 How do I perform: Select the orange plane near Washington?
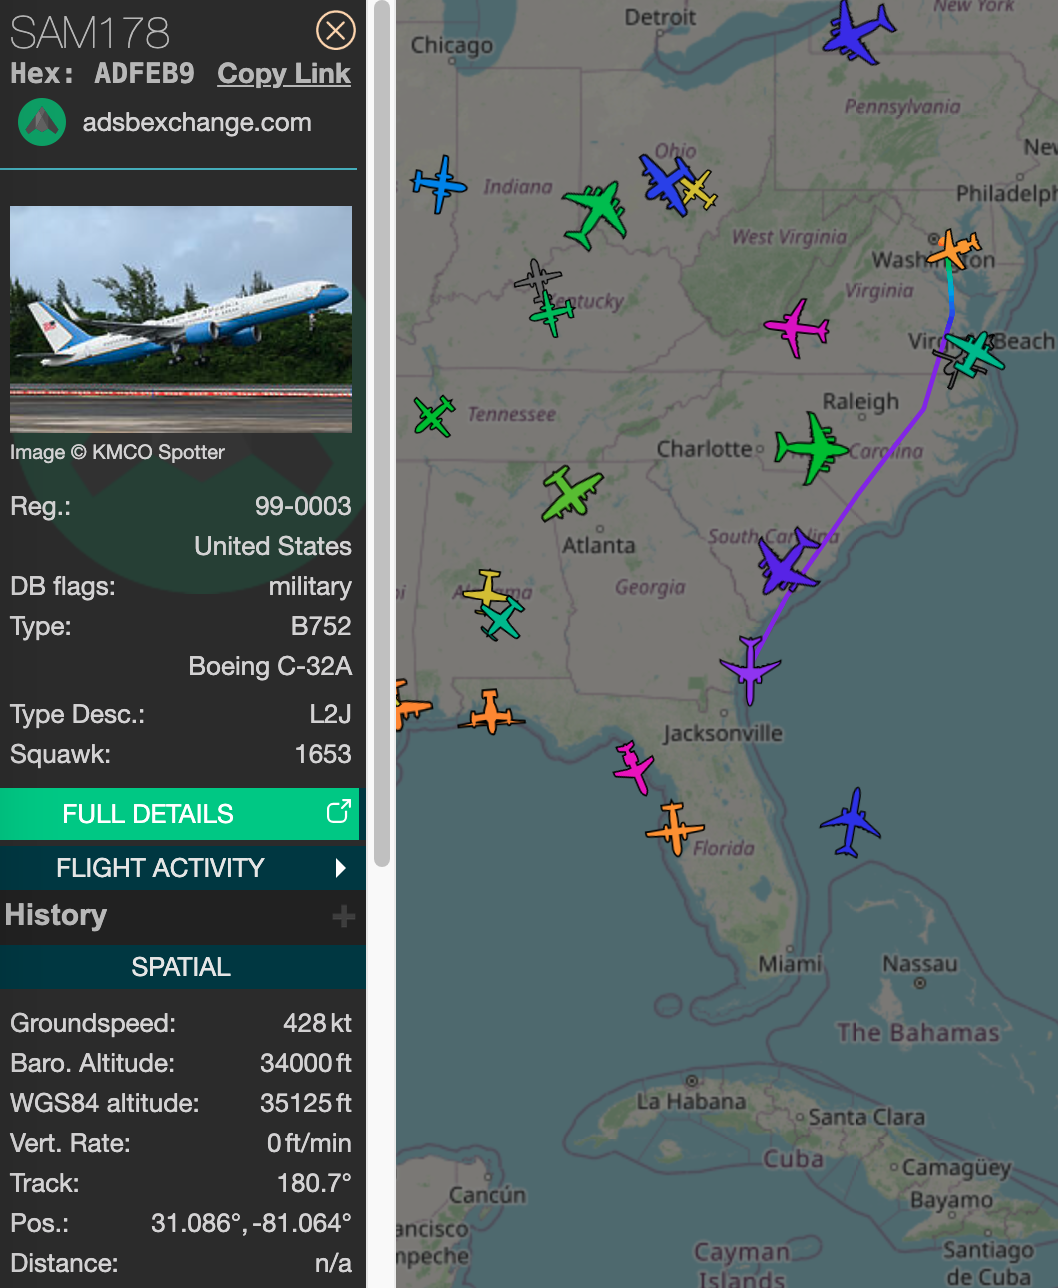click(x=953, y=248)
